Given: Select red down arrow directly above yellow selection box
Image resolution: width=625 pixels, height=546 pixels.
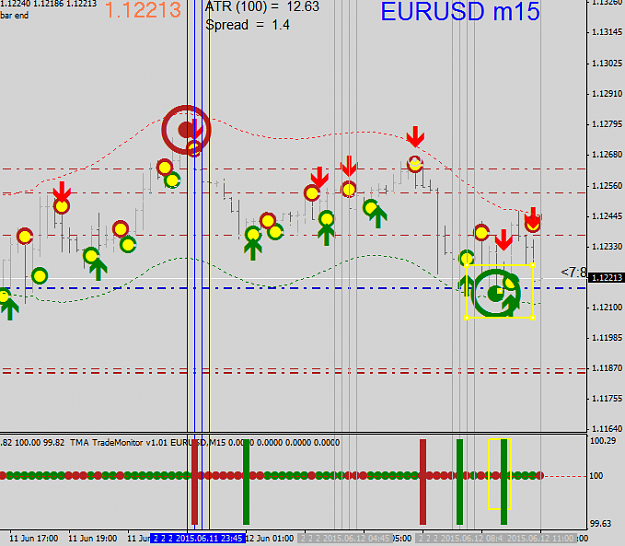Looking at the screenshot, I should pos(503,240).
